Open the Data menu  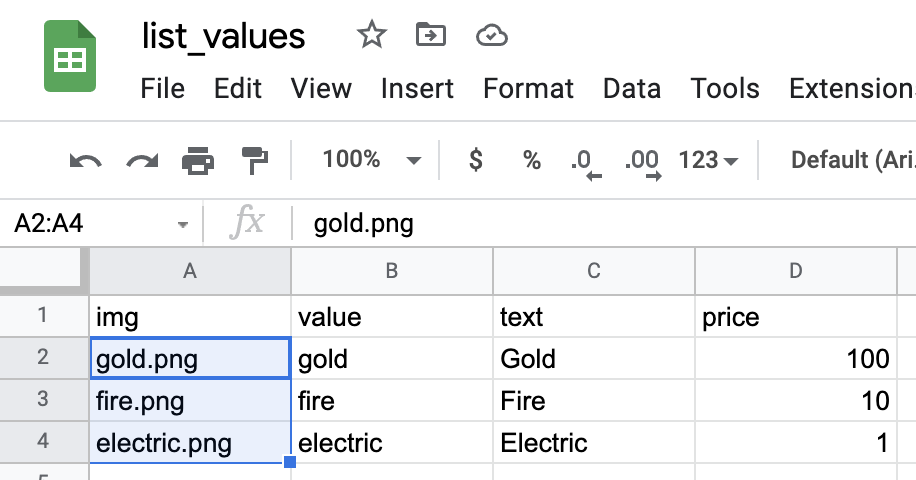coord(631,88)
